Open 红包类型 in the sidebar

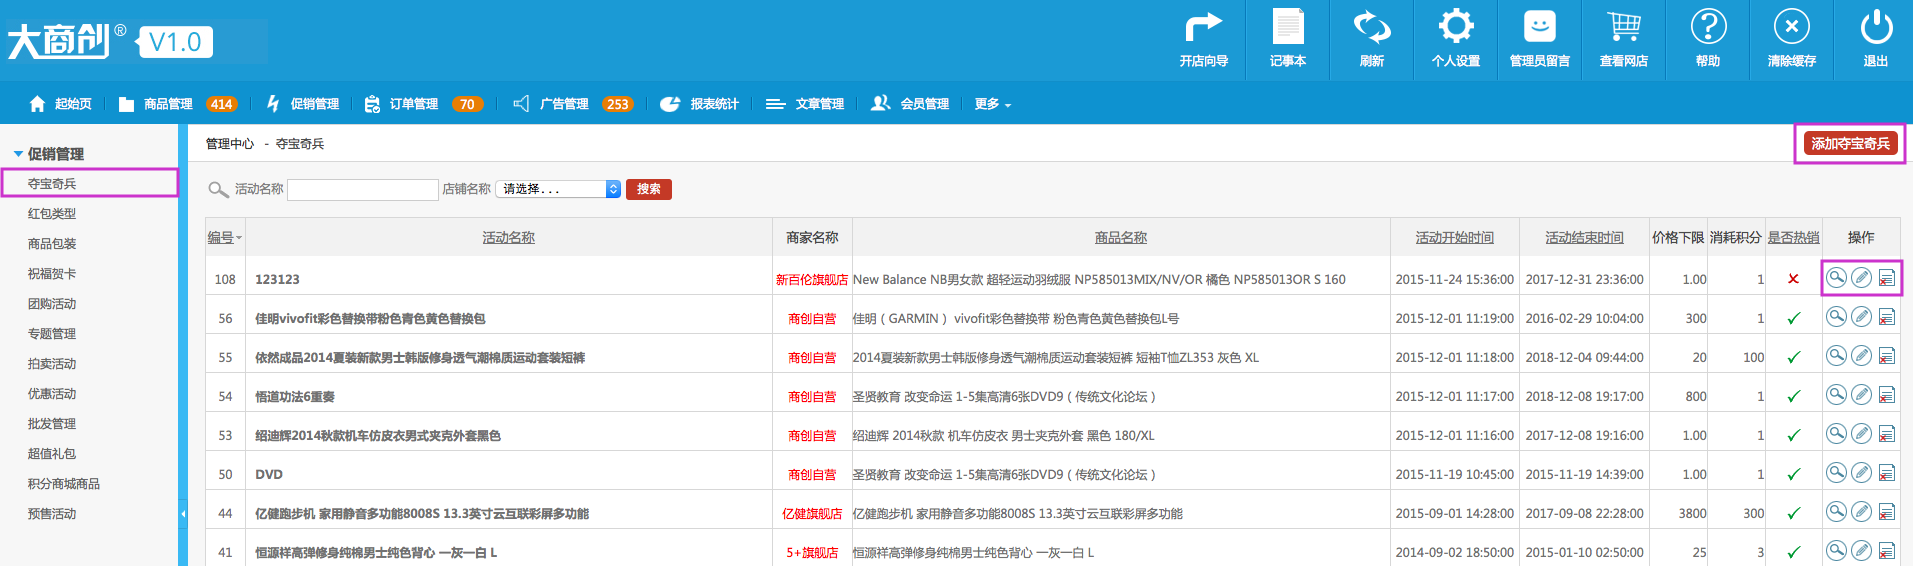(x=52, y=214)
